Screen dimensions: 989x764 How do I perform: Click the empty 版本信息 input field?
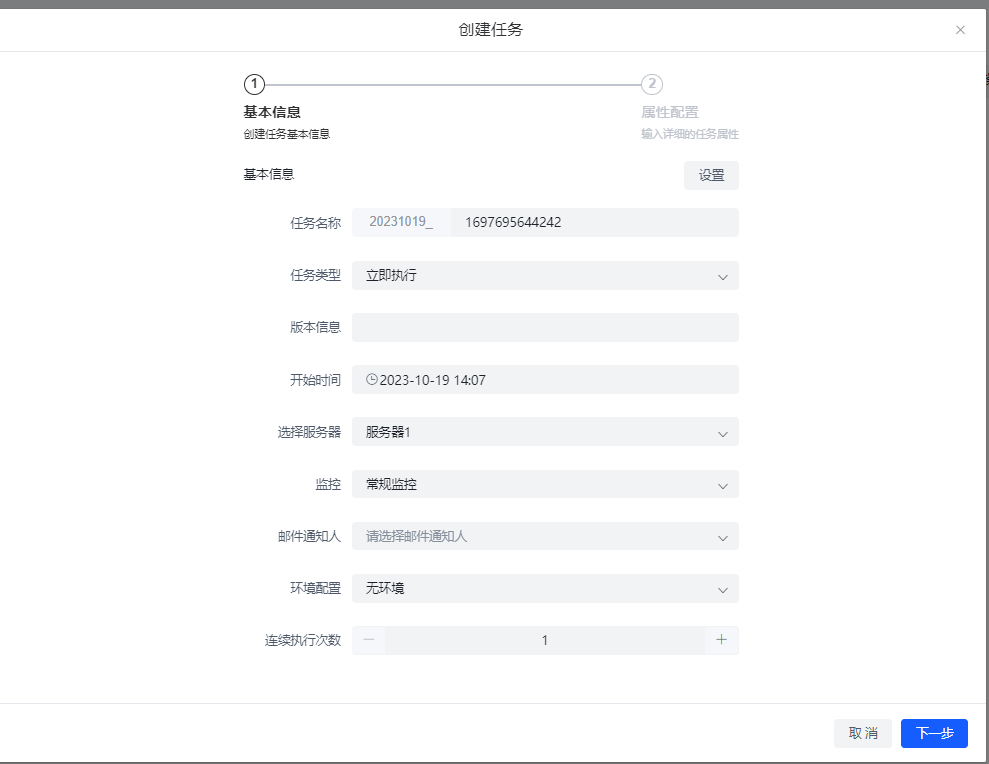pos(545,328)
